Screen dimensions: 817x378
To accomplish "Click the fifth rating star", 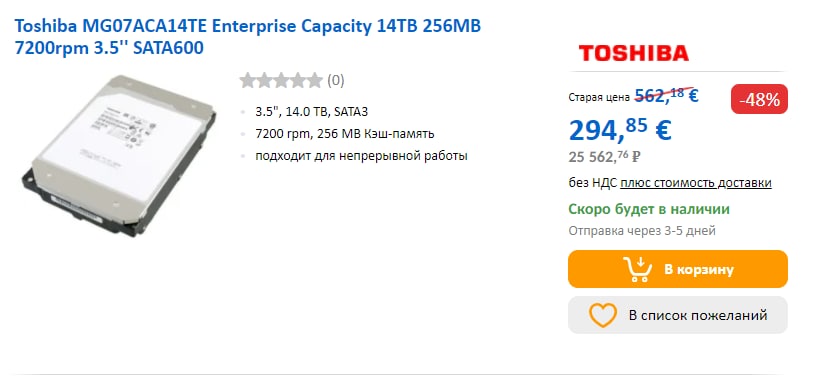I will click(315, 80).
